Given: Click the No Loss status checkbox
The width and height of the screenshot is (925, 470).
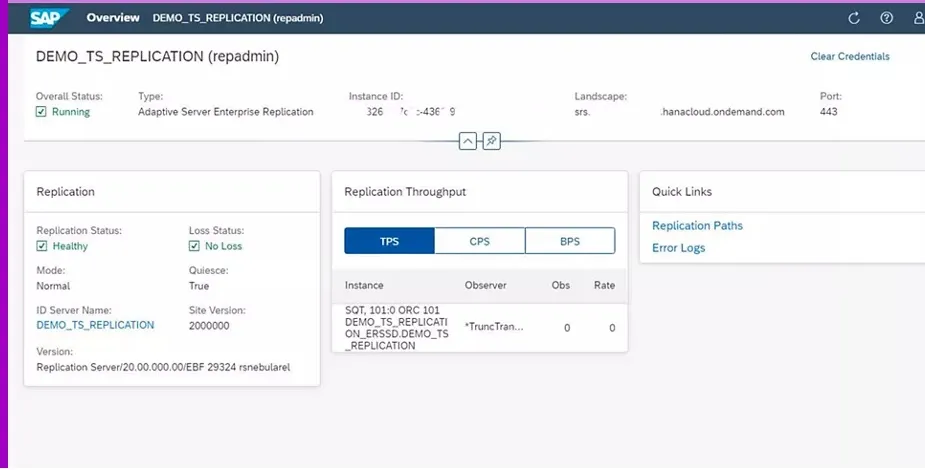Looking at the screenshot, I should 195,246.
